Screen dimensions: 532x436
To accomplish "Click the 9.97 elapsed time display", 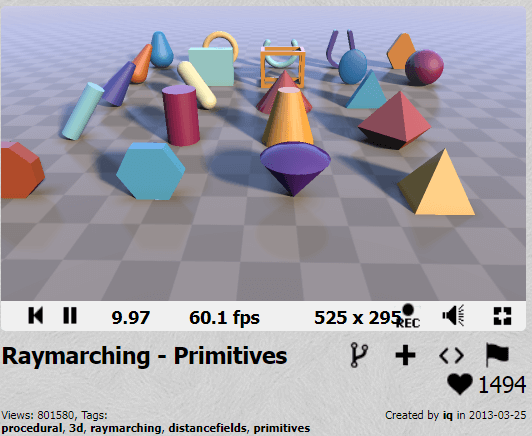I will click(x=131, y=318).
